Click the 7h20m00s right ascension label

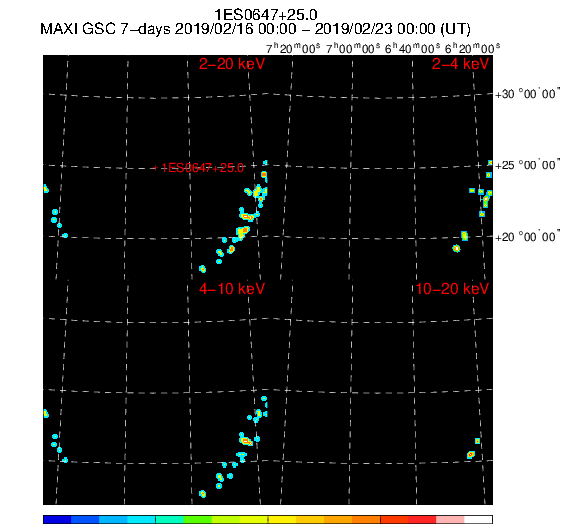click(293, 48)
